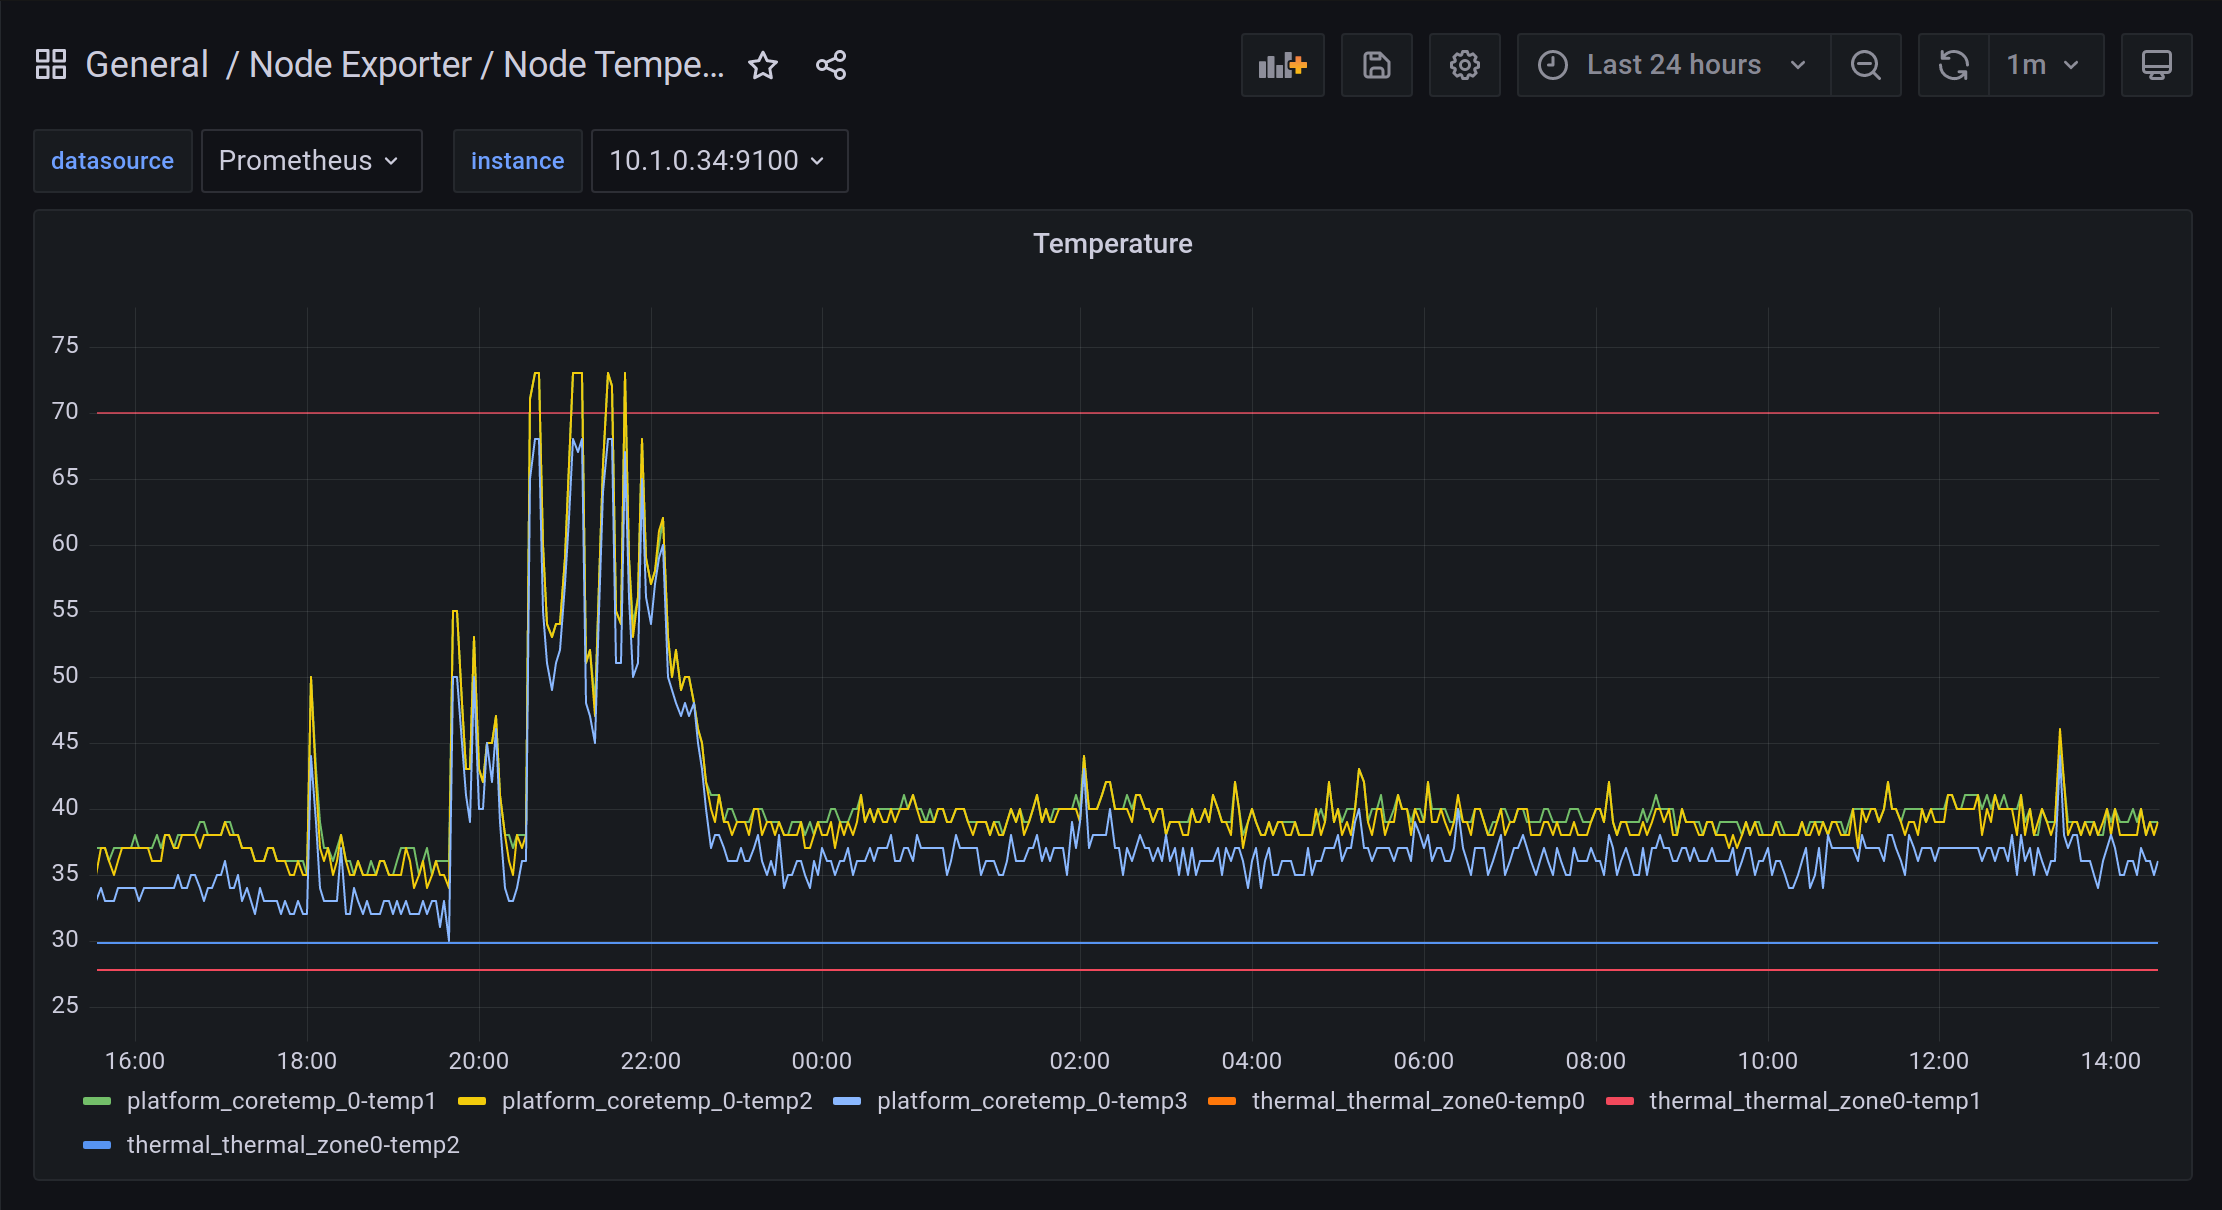Toggle thermal_thermal_zone0-temp2 legend series
This screenshot has width=2222, height=1210.
tap(293, 1145)
